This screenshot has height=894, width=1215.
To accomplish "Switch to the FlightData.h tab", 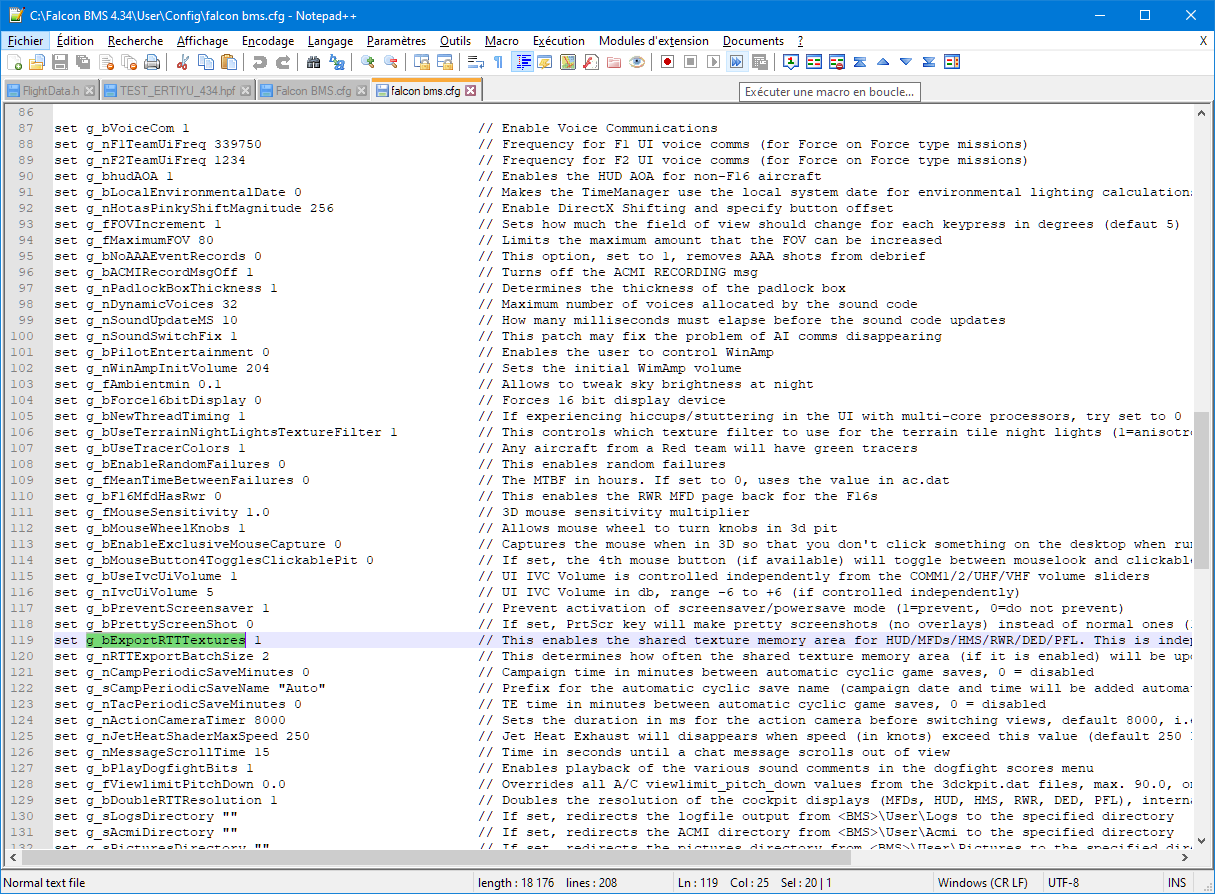I will click(x=51, y=91).
